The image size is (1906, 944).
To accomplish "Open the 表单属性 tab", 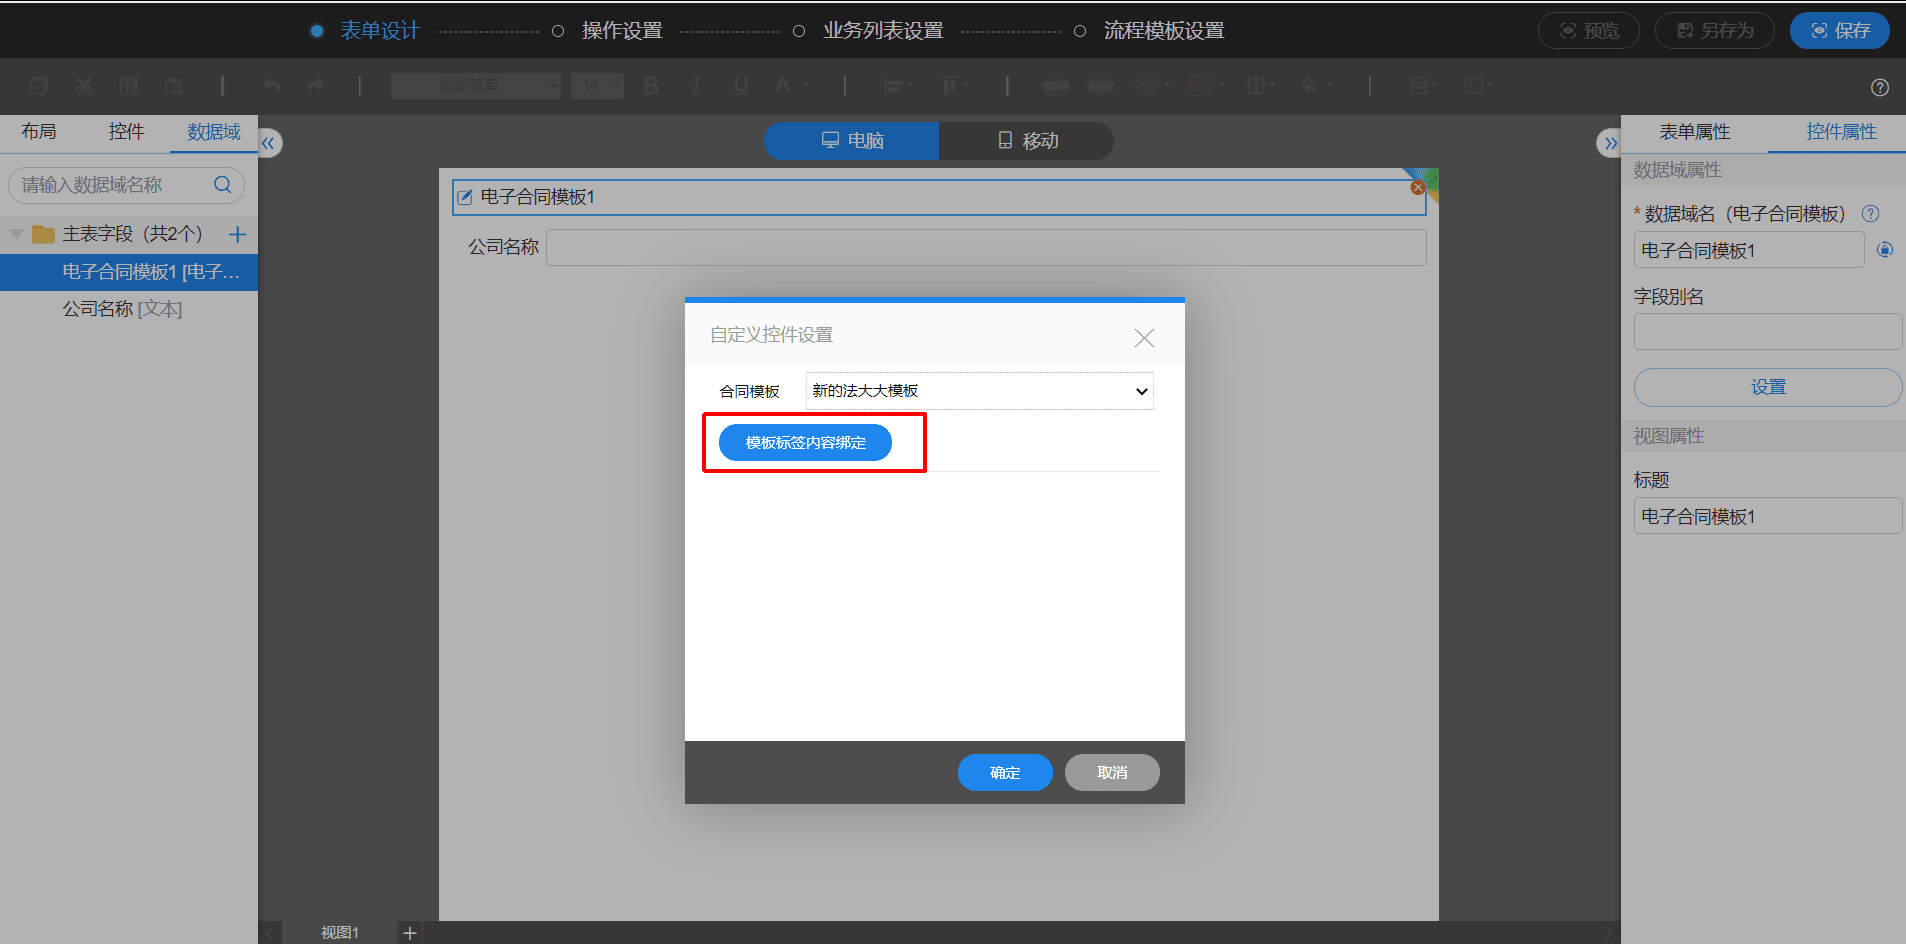I will pos(1694,132).
